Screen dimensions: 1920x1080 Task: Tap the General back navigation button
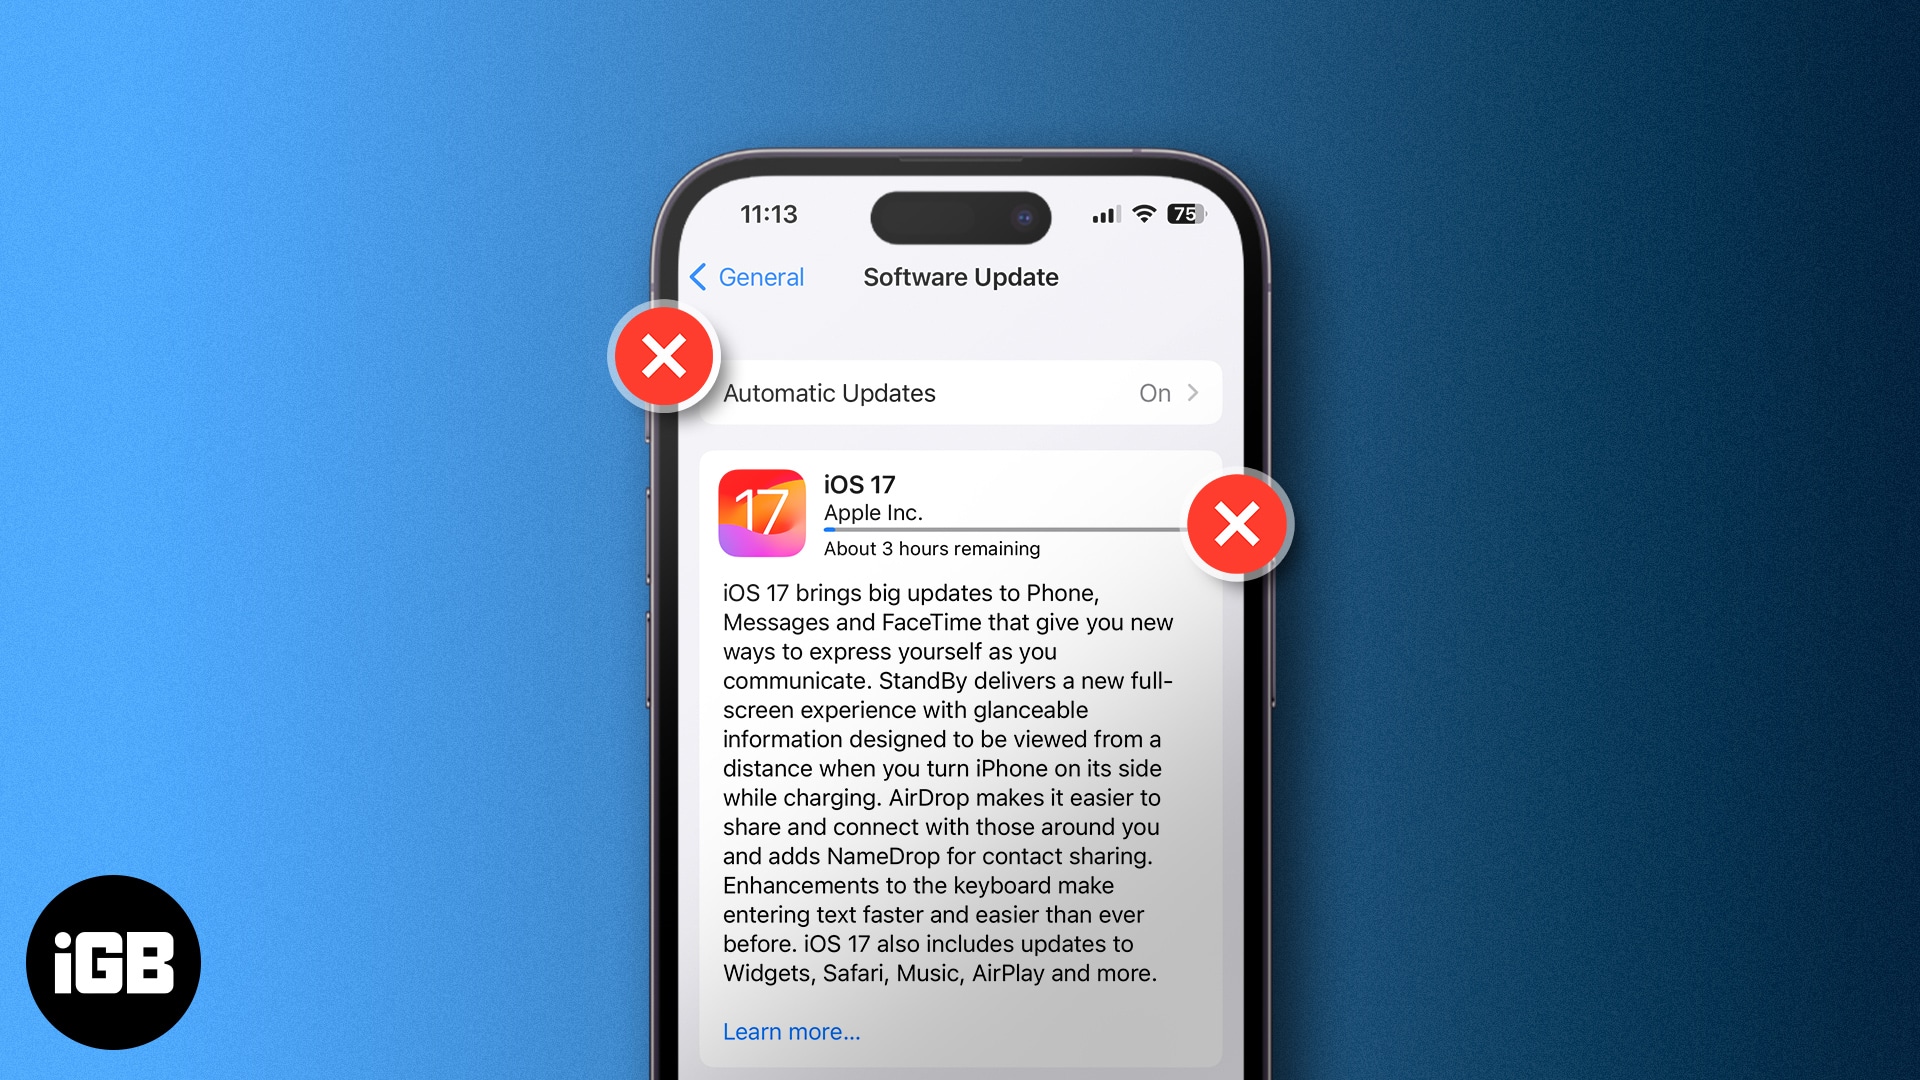coord(750,276)
